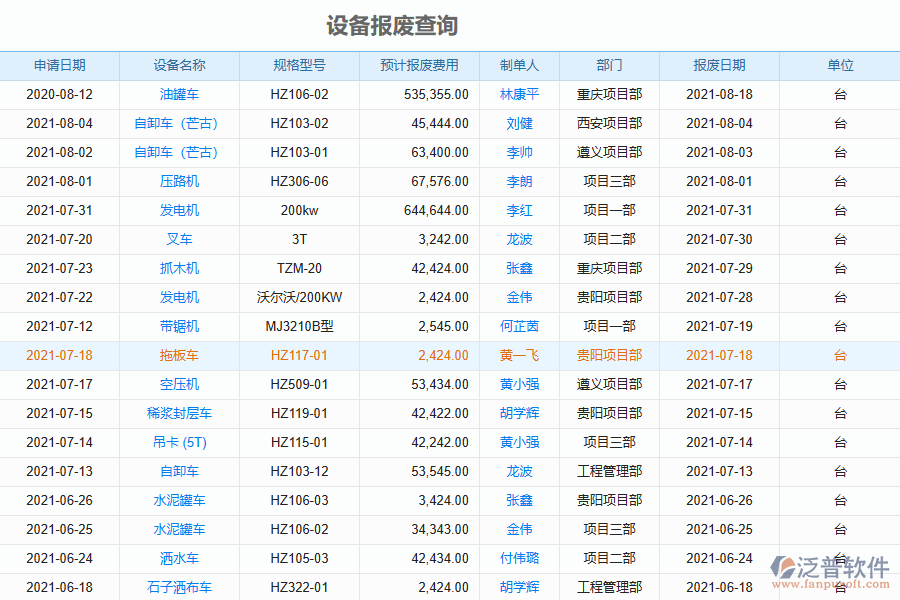900x600 pixels.
Task: Open the 抓木机 equipment link
Action: [177, 268]
